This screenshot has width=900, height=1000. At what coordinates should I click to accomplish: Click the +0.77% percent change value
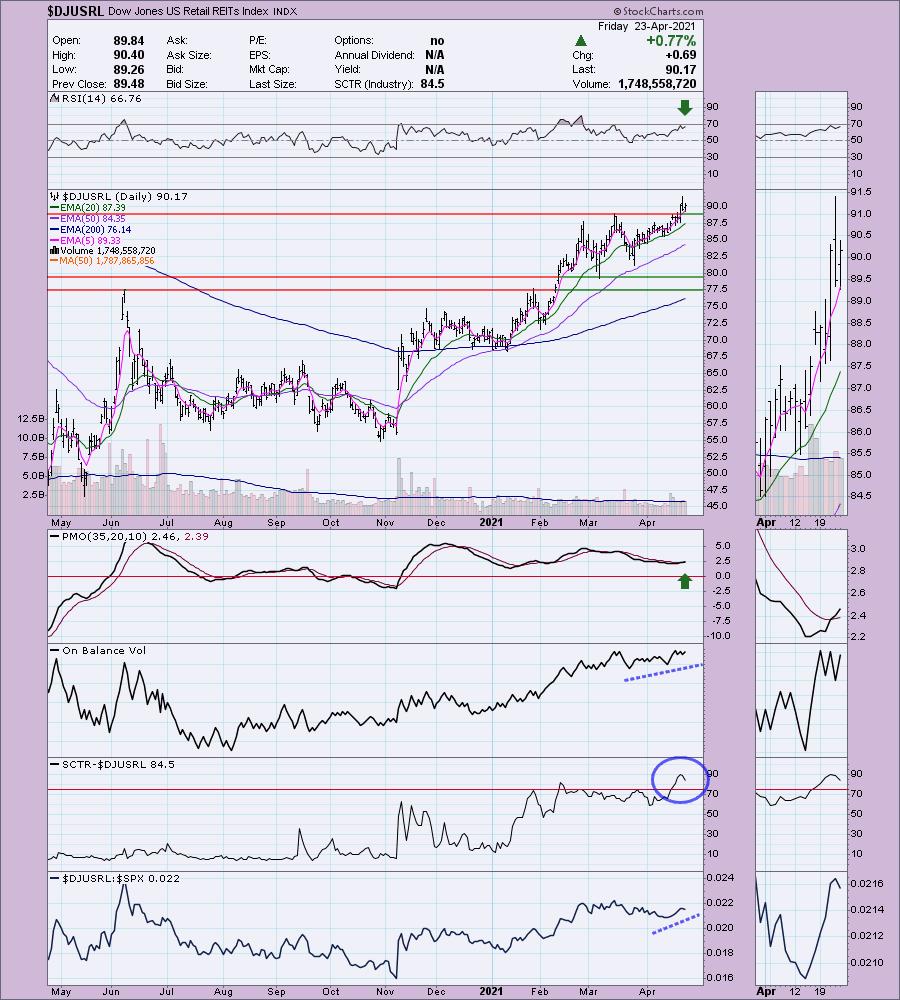pos(671,41)
